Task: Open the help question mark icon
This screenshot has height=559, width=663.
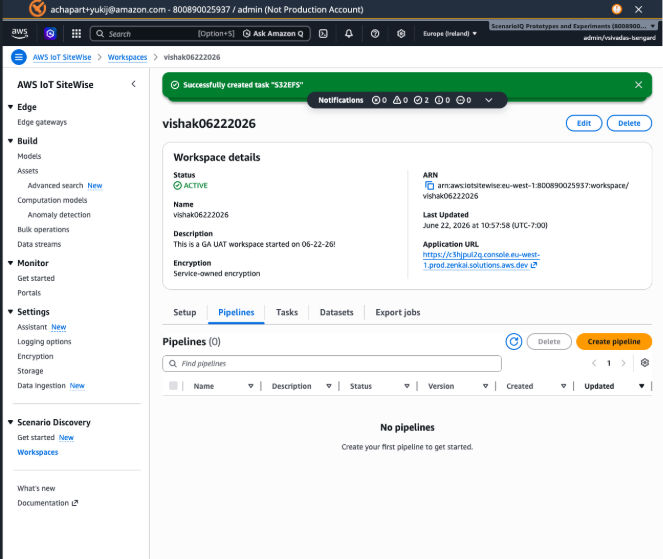Action: (x=375, y=33)
